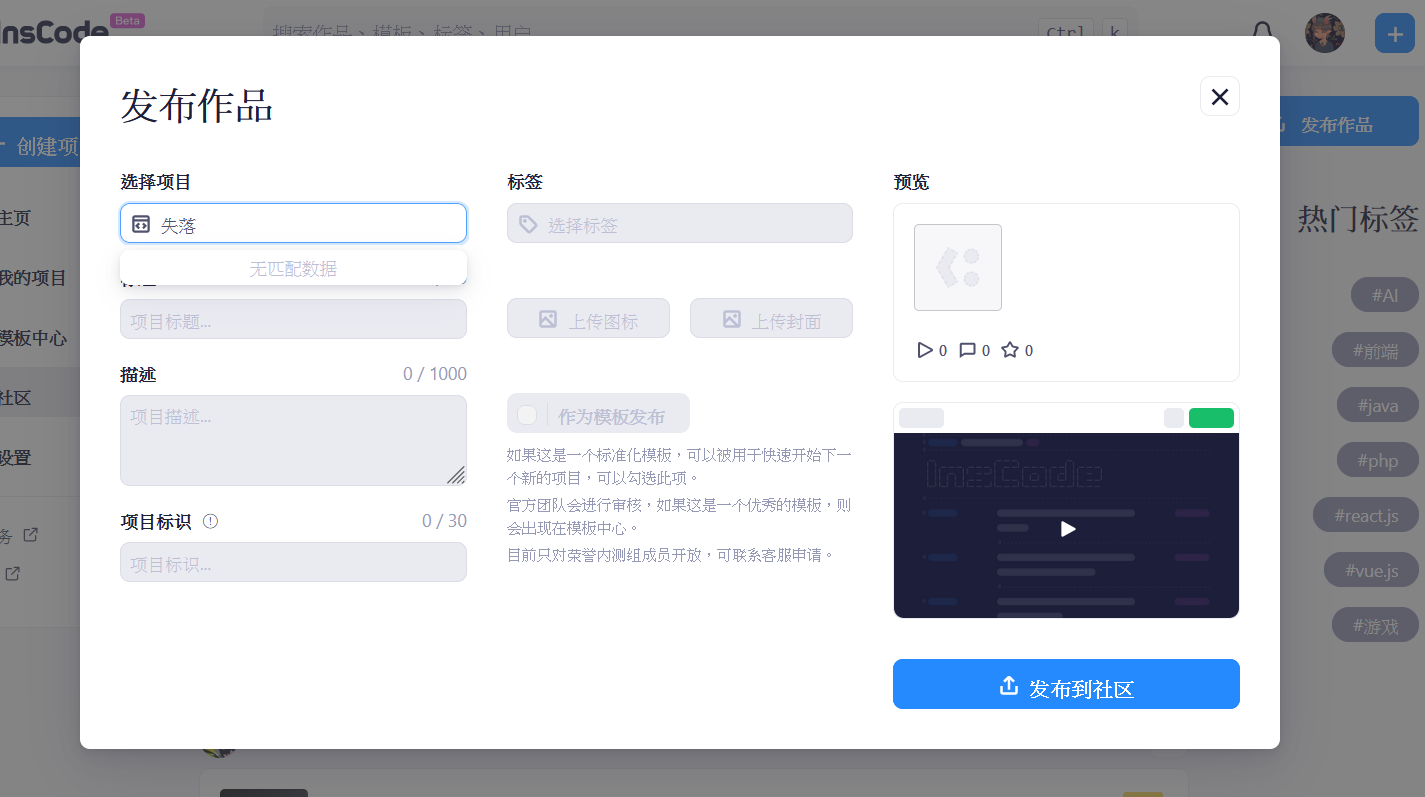The width and height of the screenshot is (1425, 797).
Task: Click the 上传封面 button
Action: (x=771, y=318)
